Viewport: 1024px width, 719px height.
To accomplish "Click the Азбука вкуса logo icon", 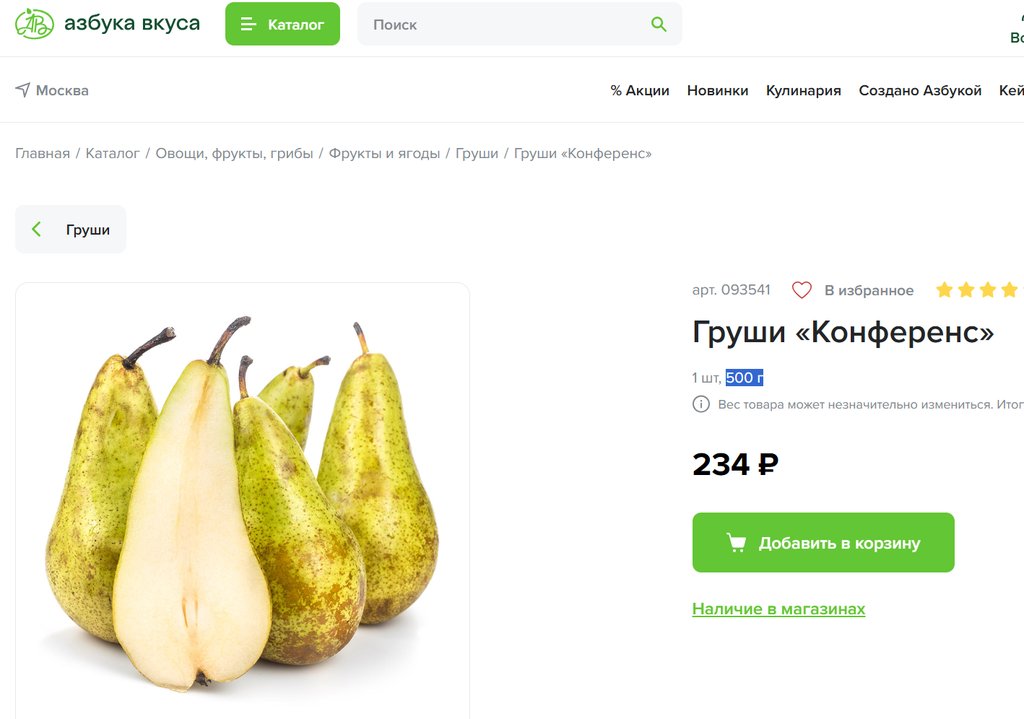I will click(34, 24).
